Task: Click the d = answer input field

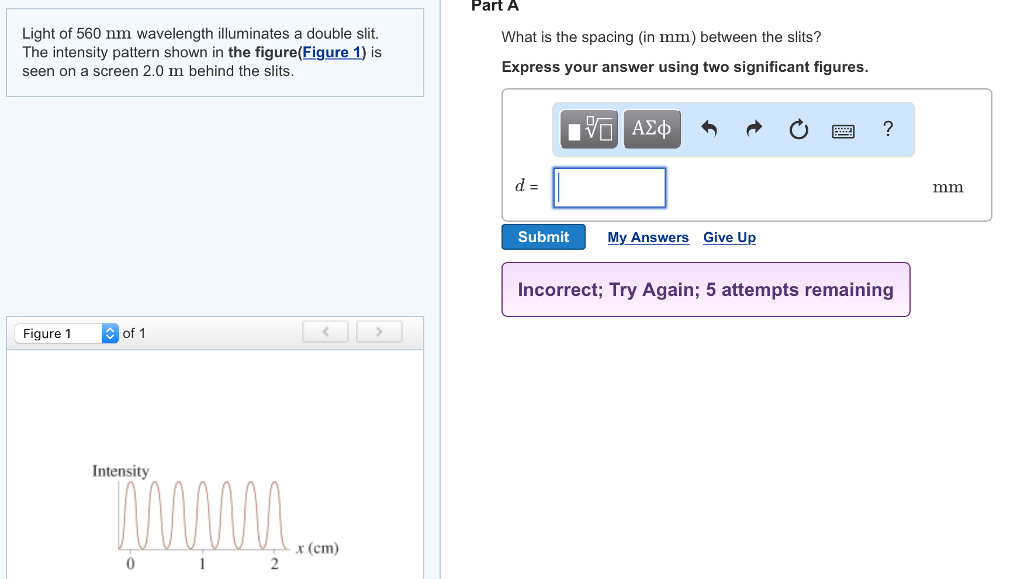Action: pyautogui.click(x=610, y=187)
